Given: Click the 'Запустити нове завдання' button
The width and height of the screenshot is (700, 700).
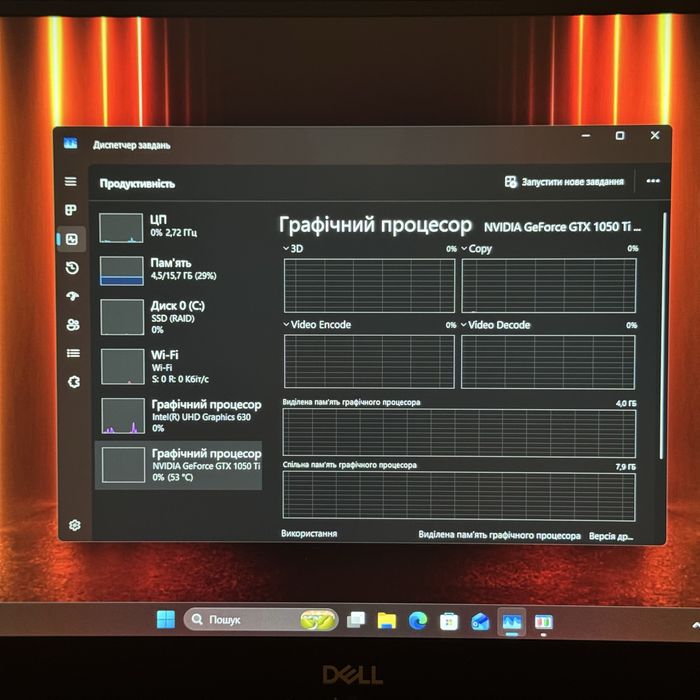Looking at the screenshot, I should coord(564,182).
